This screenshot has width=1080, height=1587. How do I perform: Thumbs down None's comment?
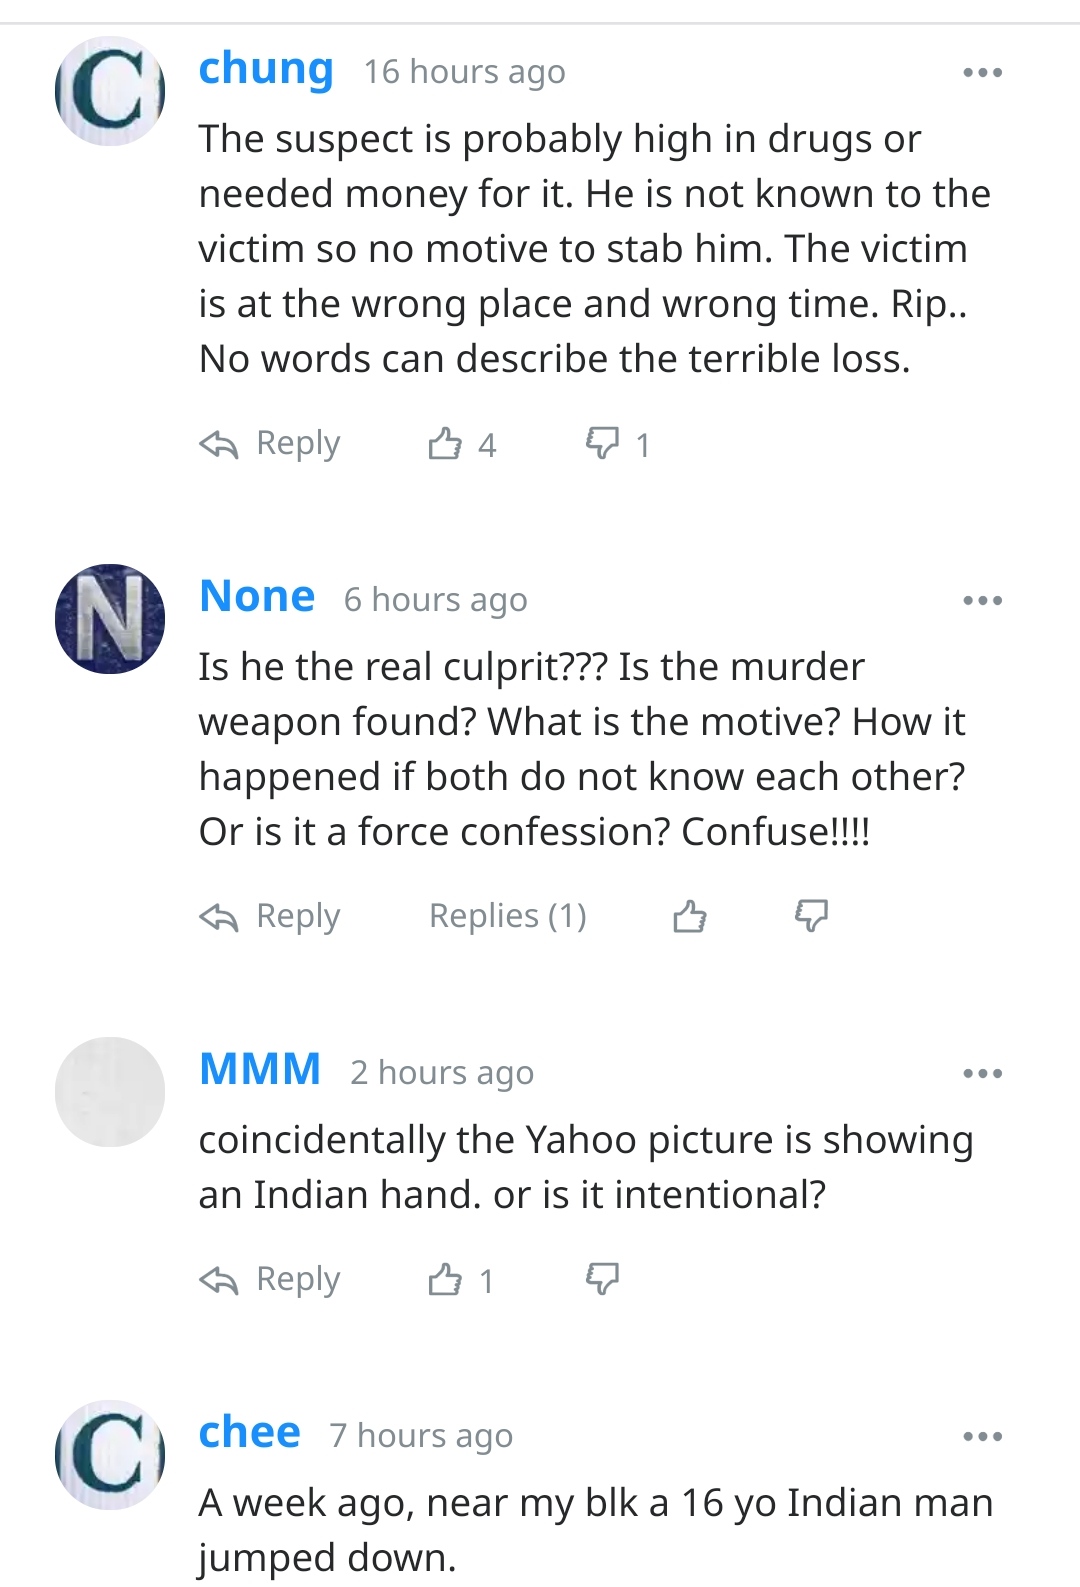[x=811, y=916]
